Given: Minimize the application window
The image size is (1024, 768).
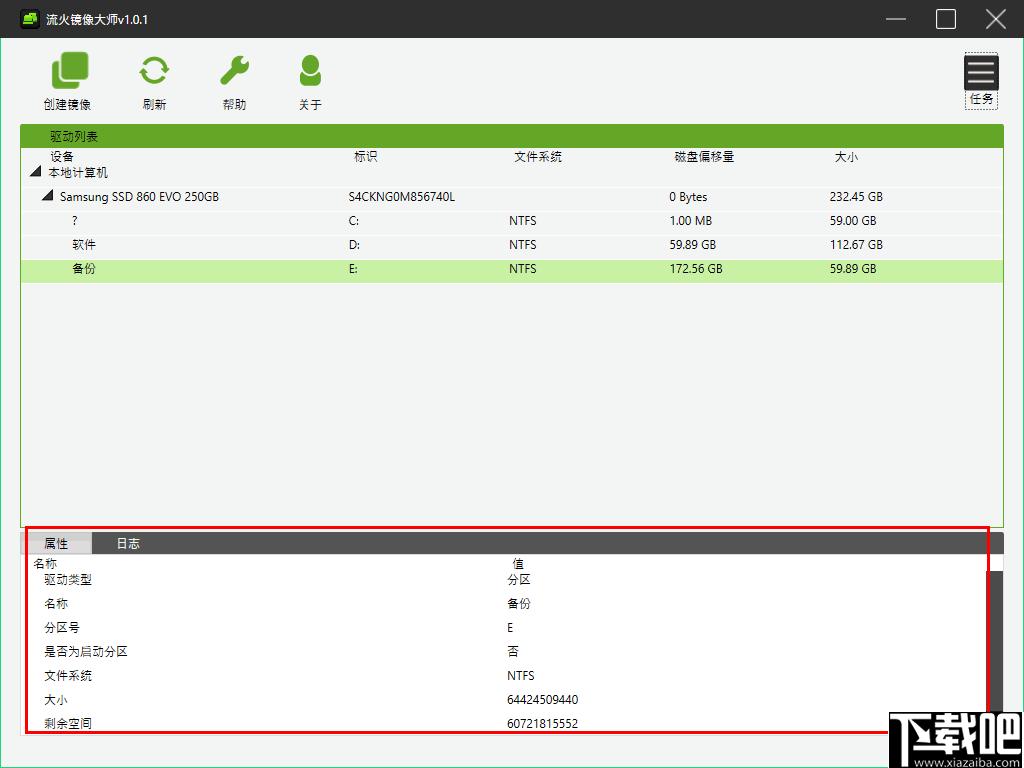Looking at the screenshot, I should coord(896,19).
